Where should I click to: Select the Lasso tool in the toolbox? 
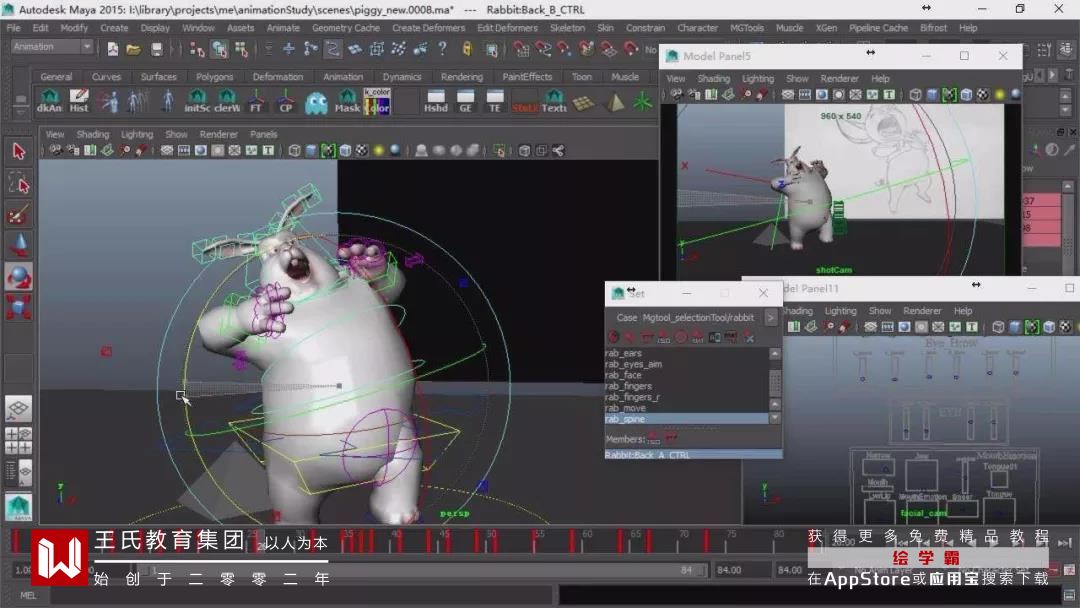click(x=19, y=183)
